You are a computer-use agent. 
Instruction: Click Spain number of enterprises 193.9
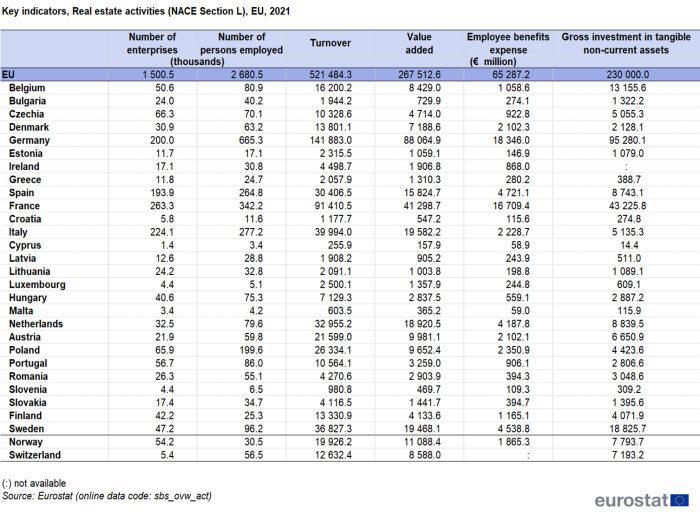pos(162,193)
